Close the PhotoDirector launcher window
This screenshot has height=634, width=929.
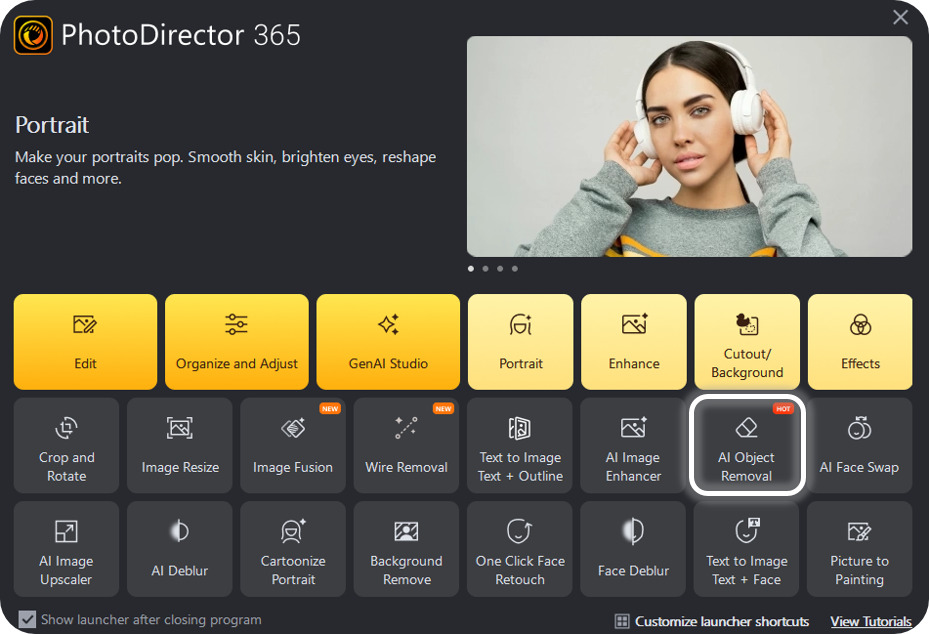pyautogui.click(x=901, y=17)
